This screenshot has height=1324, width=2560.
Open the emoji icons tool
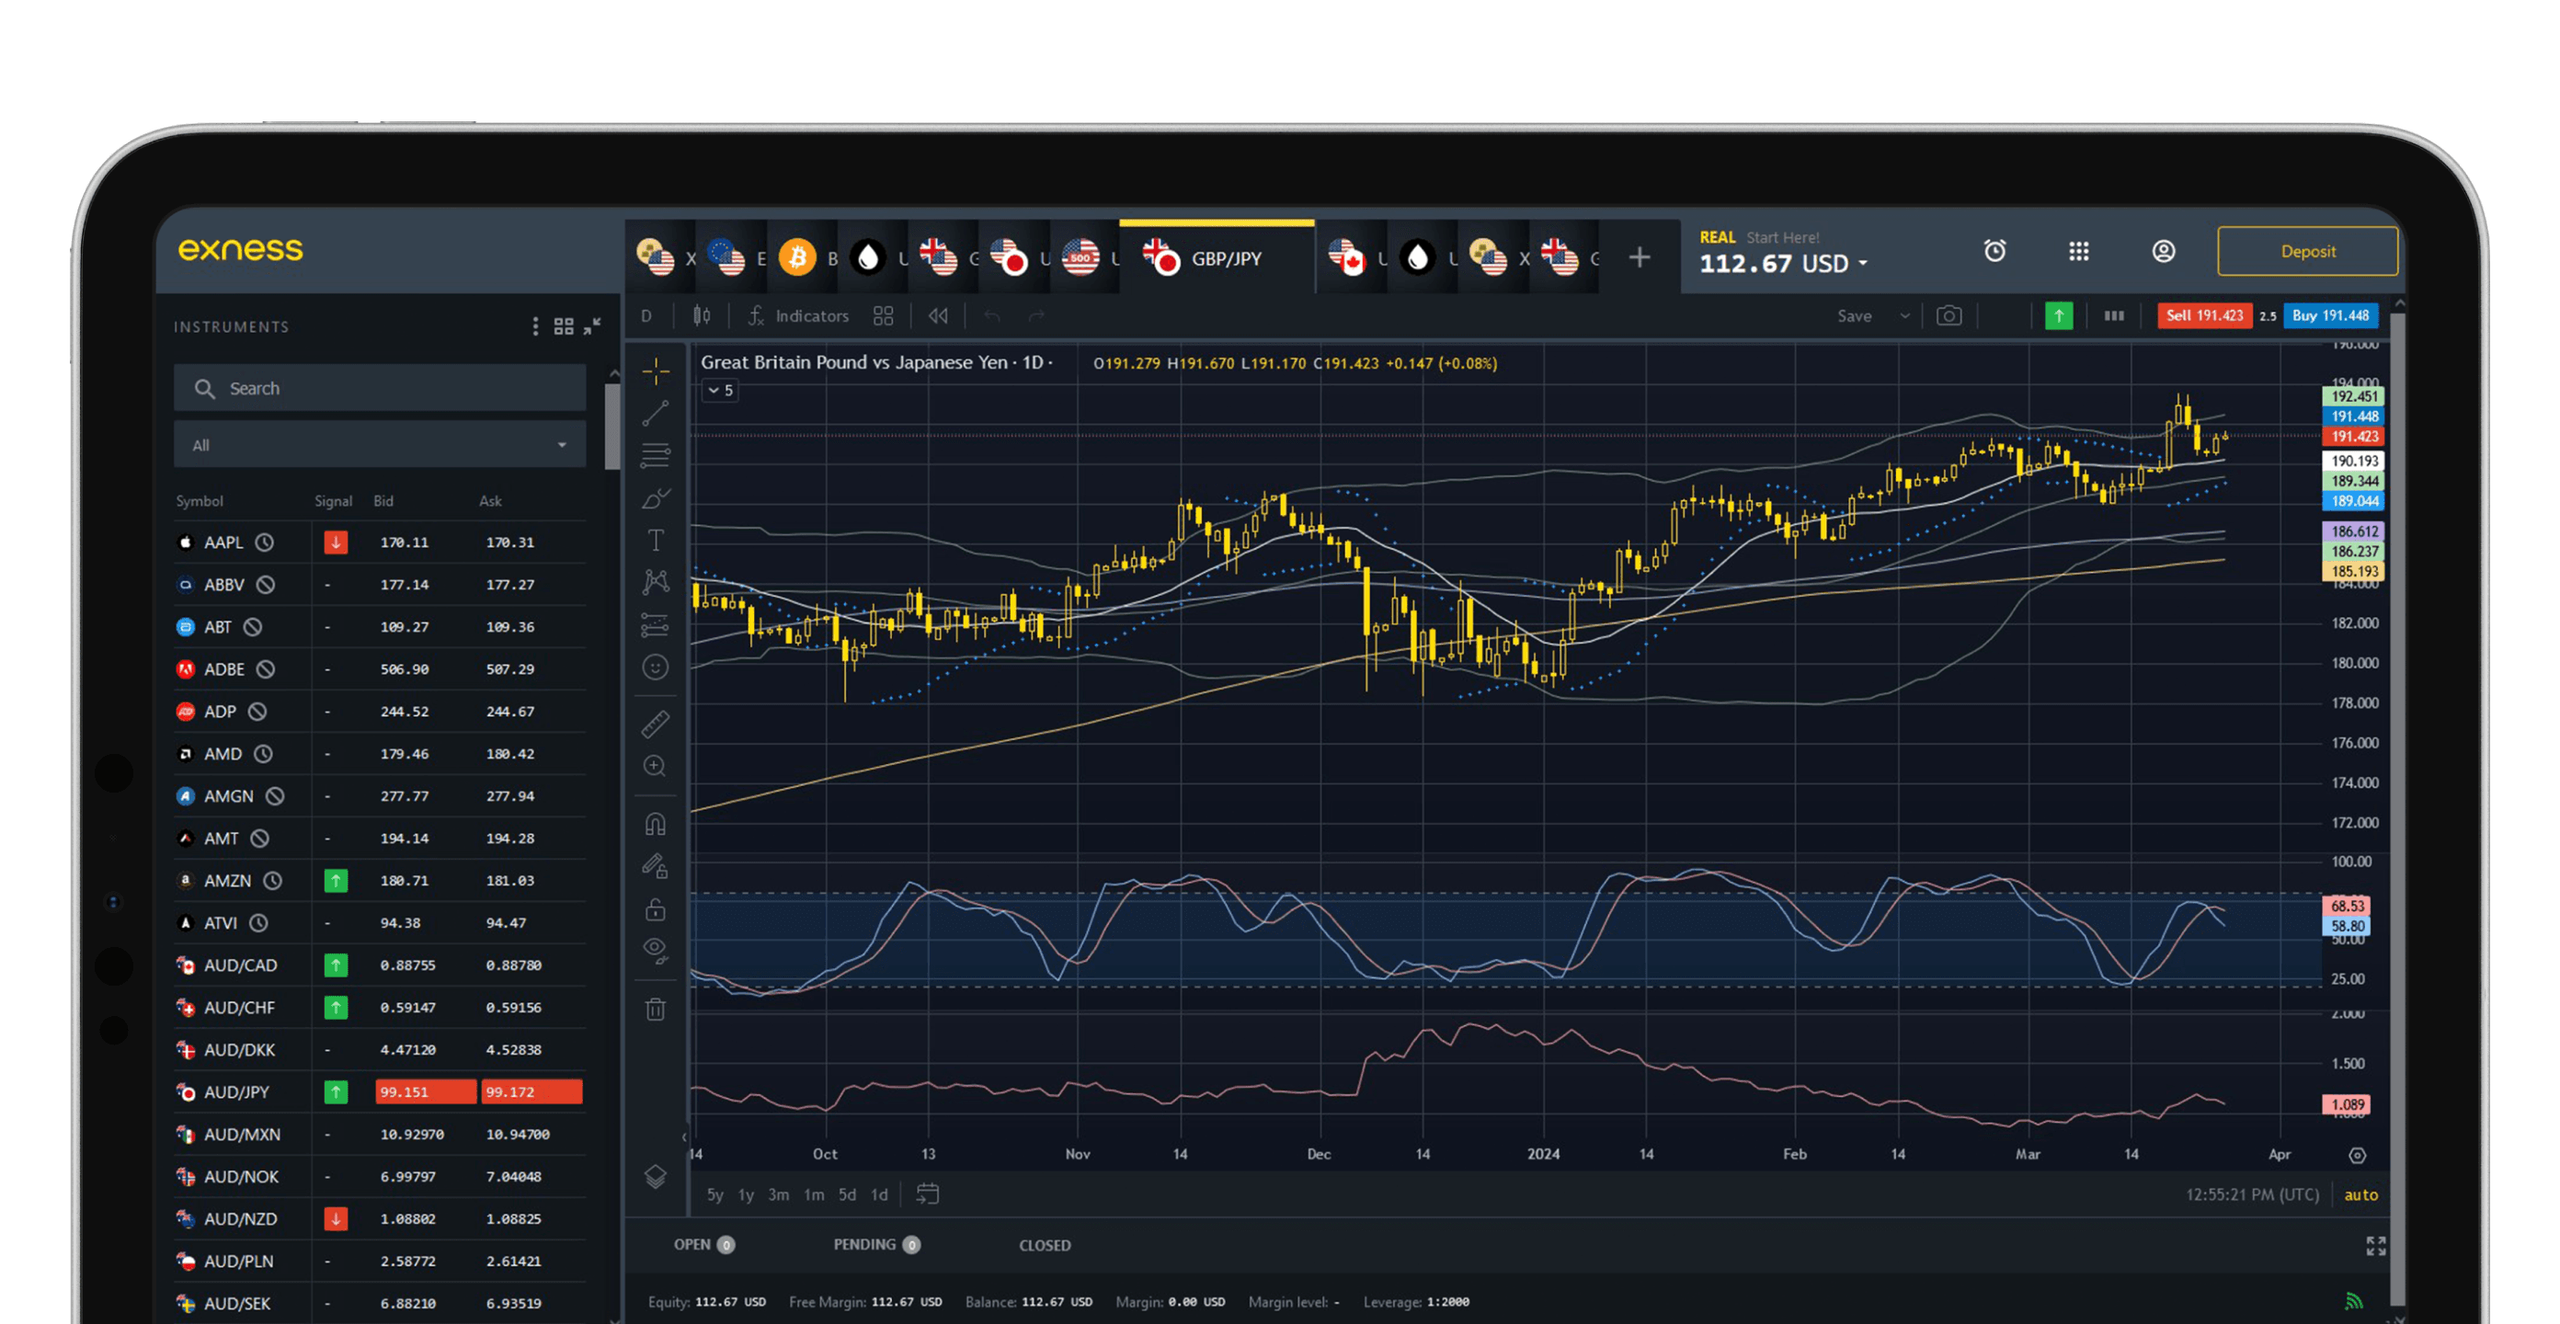(x=655, y=667)
